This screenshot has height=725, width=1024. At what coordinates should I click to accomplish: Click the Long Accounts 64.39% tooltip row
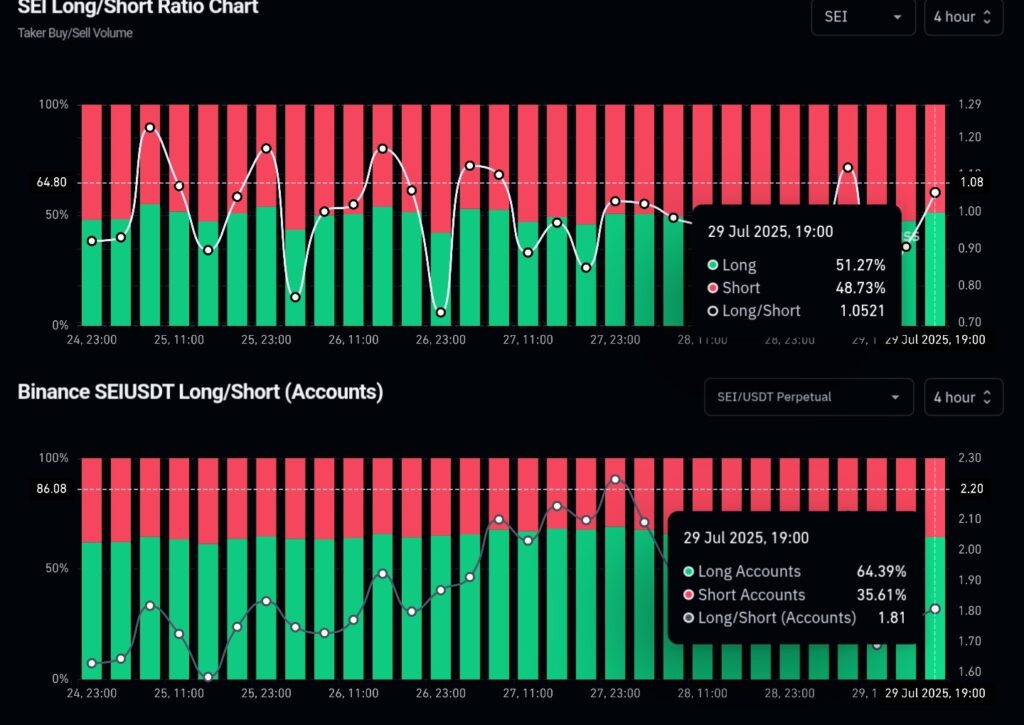point(794,572)
